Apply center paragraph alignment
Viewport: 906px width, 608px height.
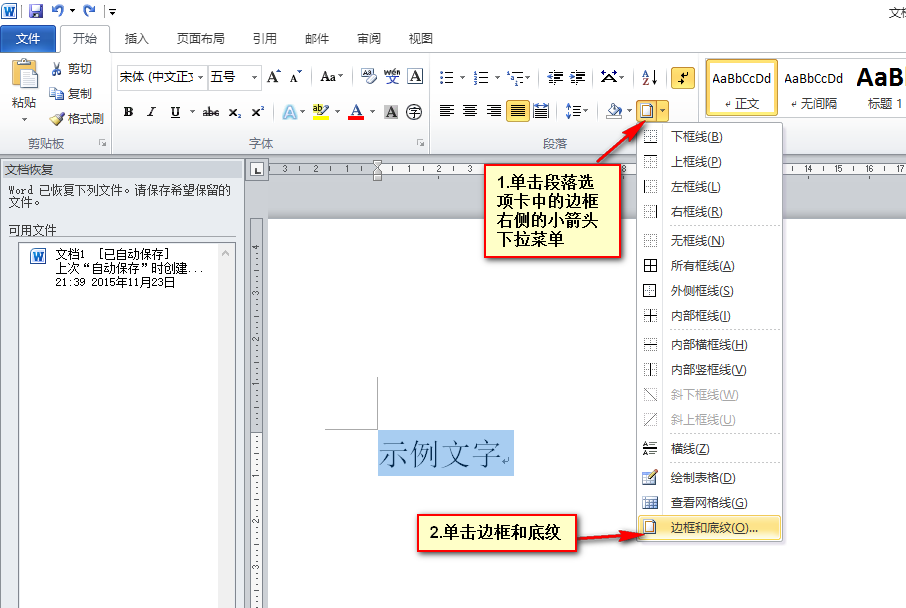470,110
